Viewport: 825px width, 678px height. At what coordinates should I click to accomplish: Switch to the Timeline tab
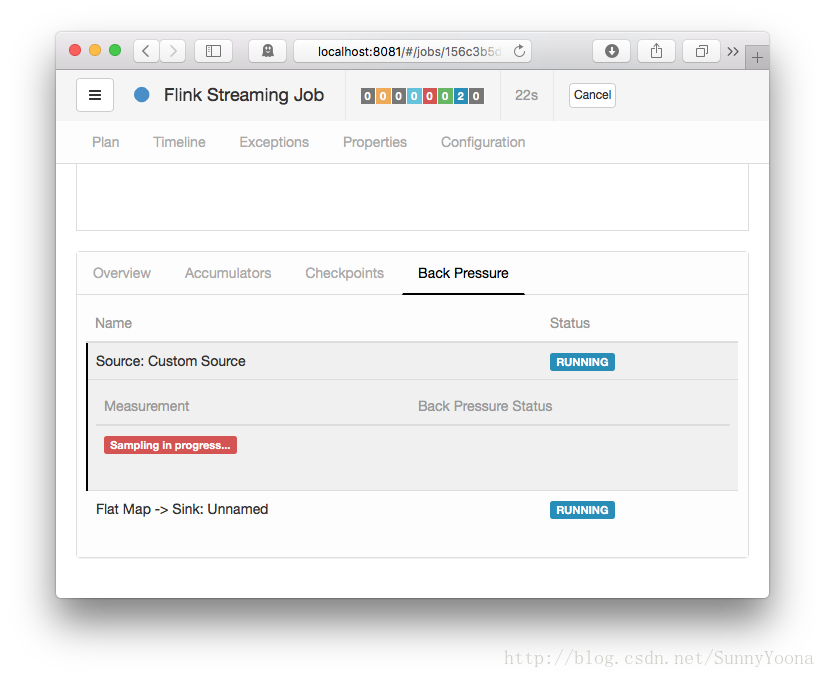[x=179, y=142]
